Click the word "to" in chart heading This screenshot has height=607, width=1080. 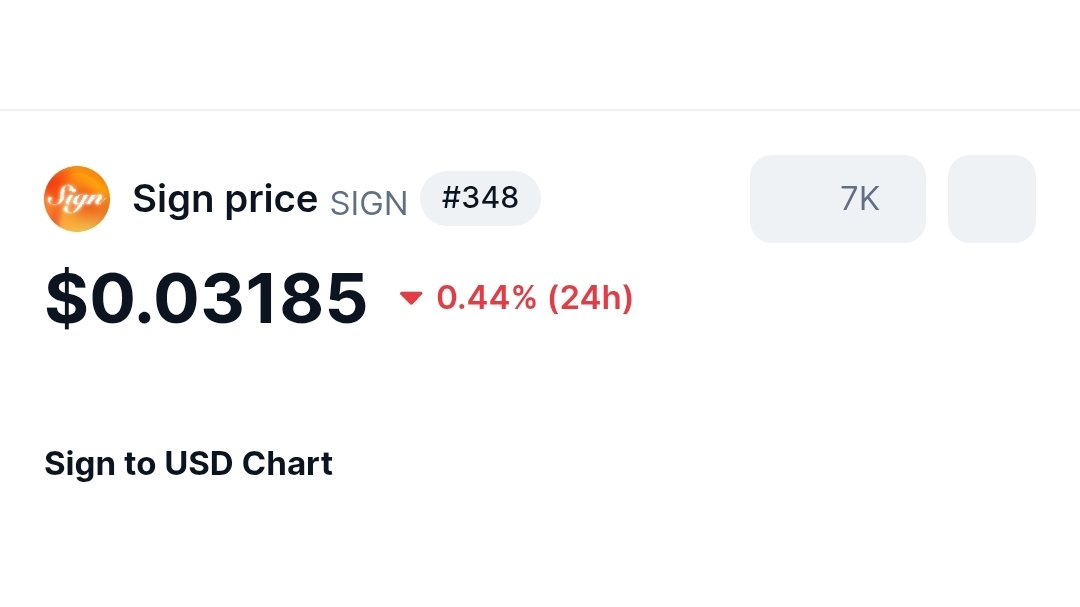(x=140, y=465)
